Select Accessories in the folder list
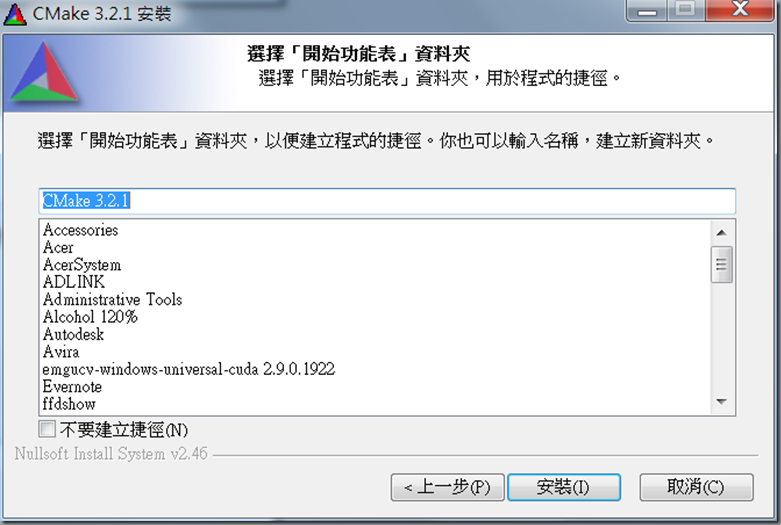Image resolution: width=781 pixels, height=525 pixels. 81,230
